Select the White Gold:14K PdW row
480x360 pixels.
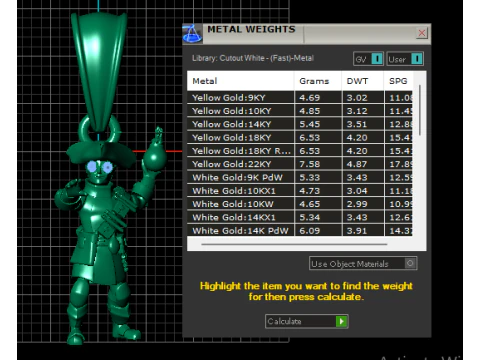pos(300,230)
